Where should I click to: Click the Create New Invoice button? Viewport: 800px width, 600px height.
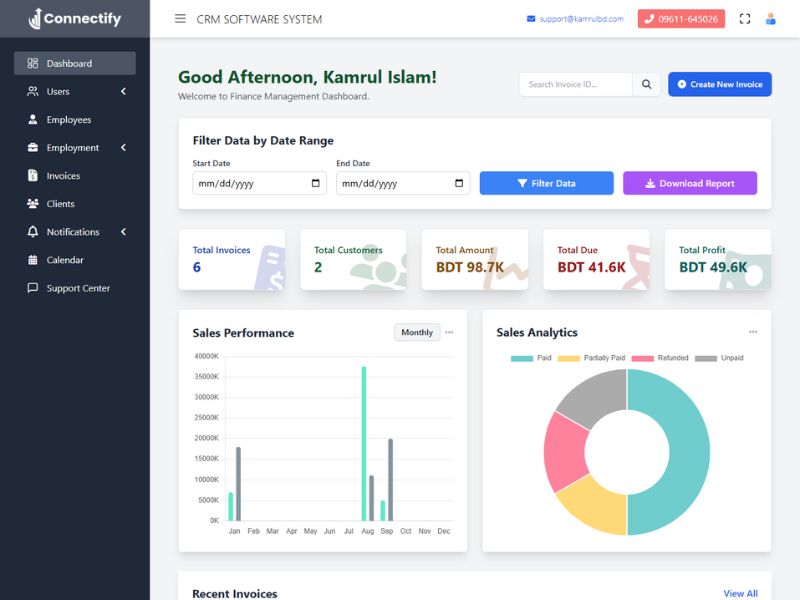(x=719, y=85)
